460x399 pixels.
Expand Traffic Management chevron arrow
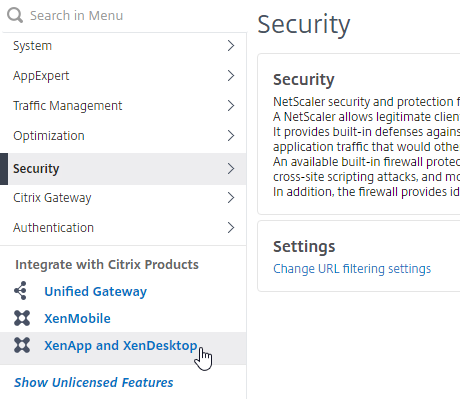(231, 106)
